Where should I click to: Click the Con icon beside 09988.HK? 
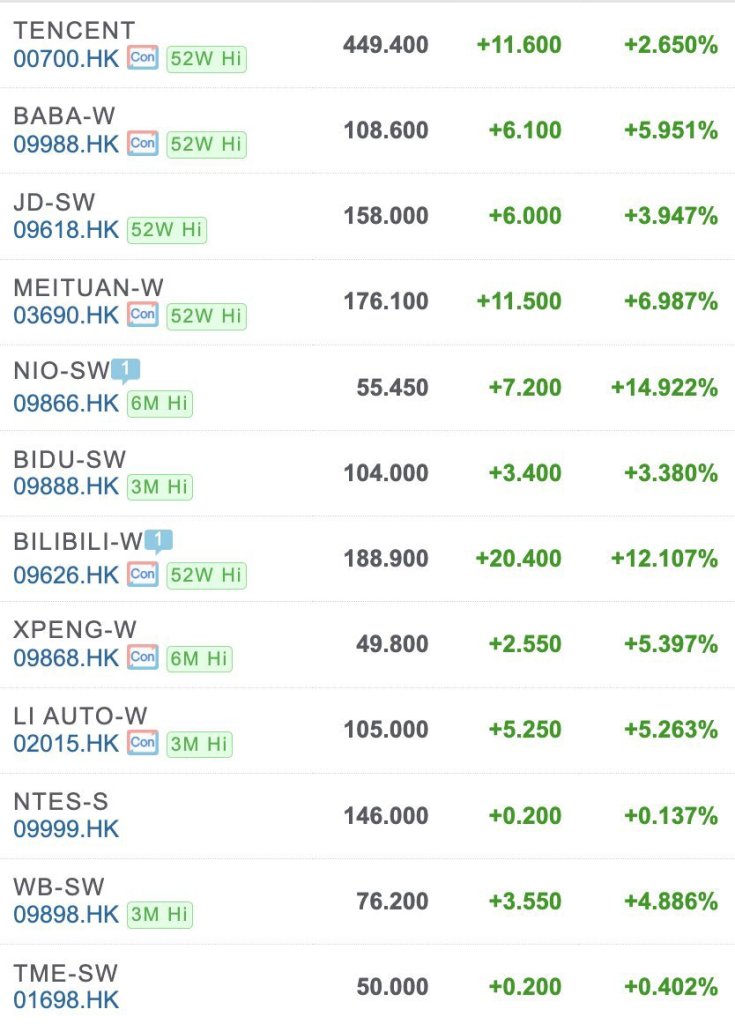coord(143,144)
